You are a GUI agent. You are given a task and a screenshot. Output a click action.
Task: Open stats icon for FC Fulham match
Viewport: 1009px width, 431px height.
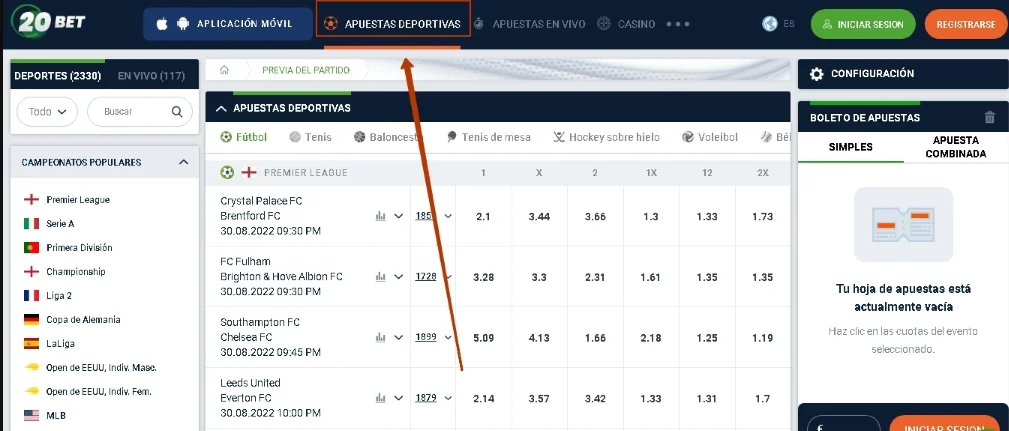point(380,277)
